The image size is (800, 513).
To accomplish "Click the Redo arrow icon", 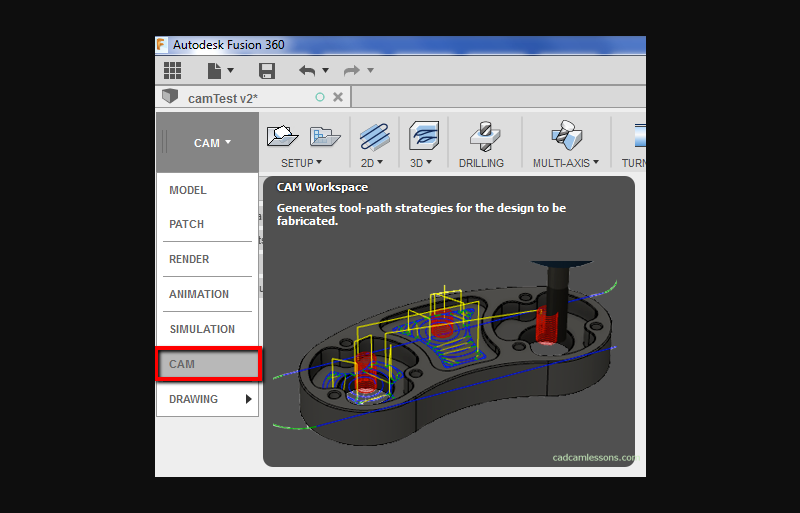I will coord(352,70).
